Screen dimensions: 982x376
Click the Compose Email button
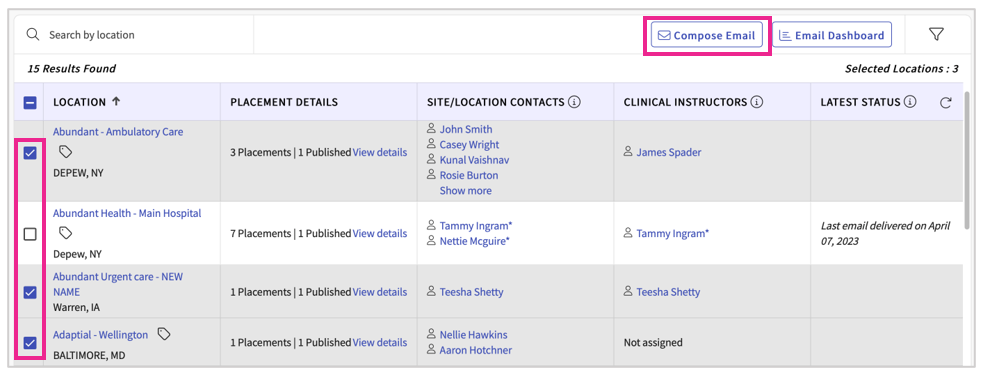pyautogui.click(x=707, y=35)
